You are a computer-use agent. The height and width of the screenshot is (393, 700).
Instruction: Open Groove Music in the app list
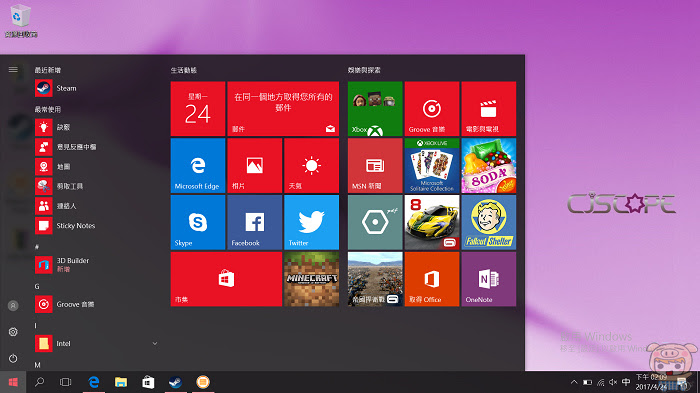(96, 304)
